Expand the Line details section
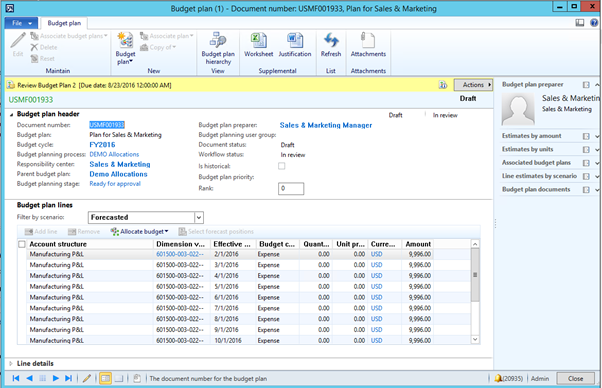602x388 pixels. 11,363
